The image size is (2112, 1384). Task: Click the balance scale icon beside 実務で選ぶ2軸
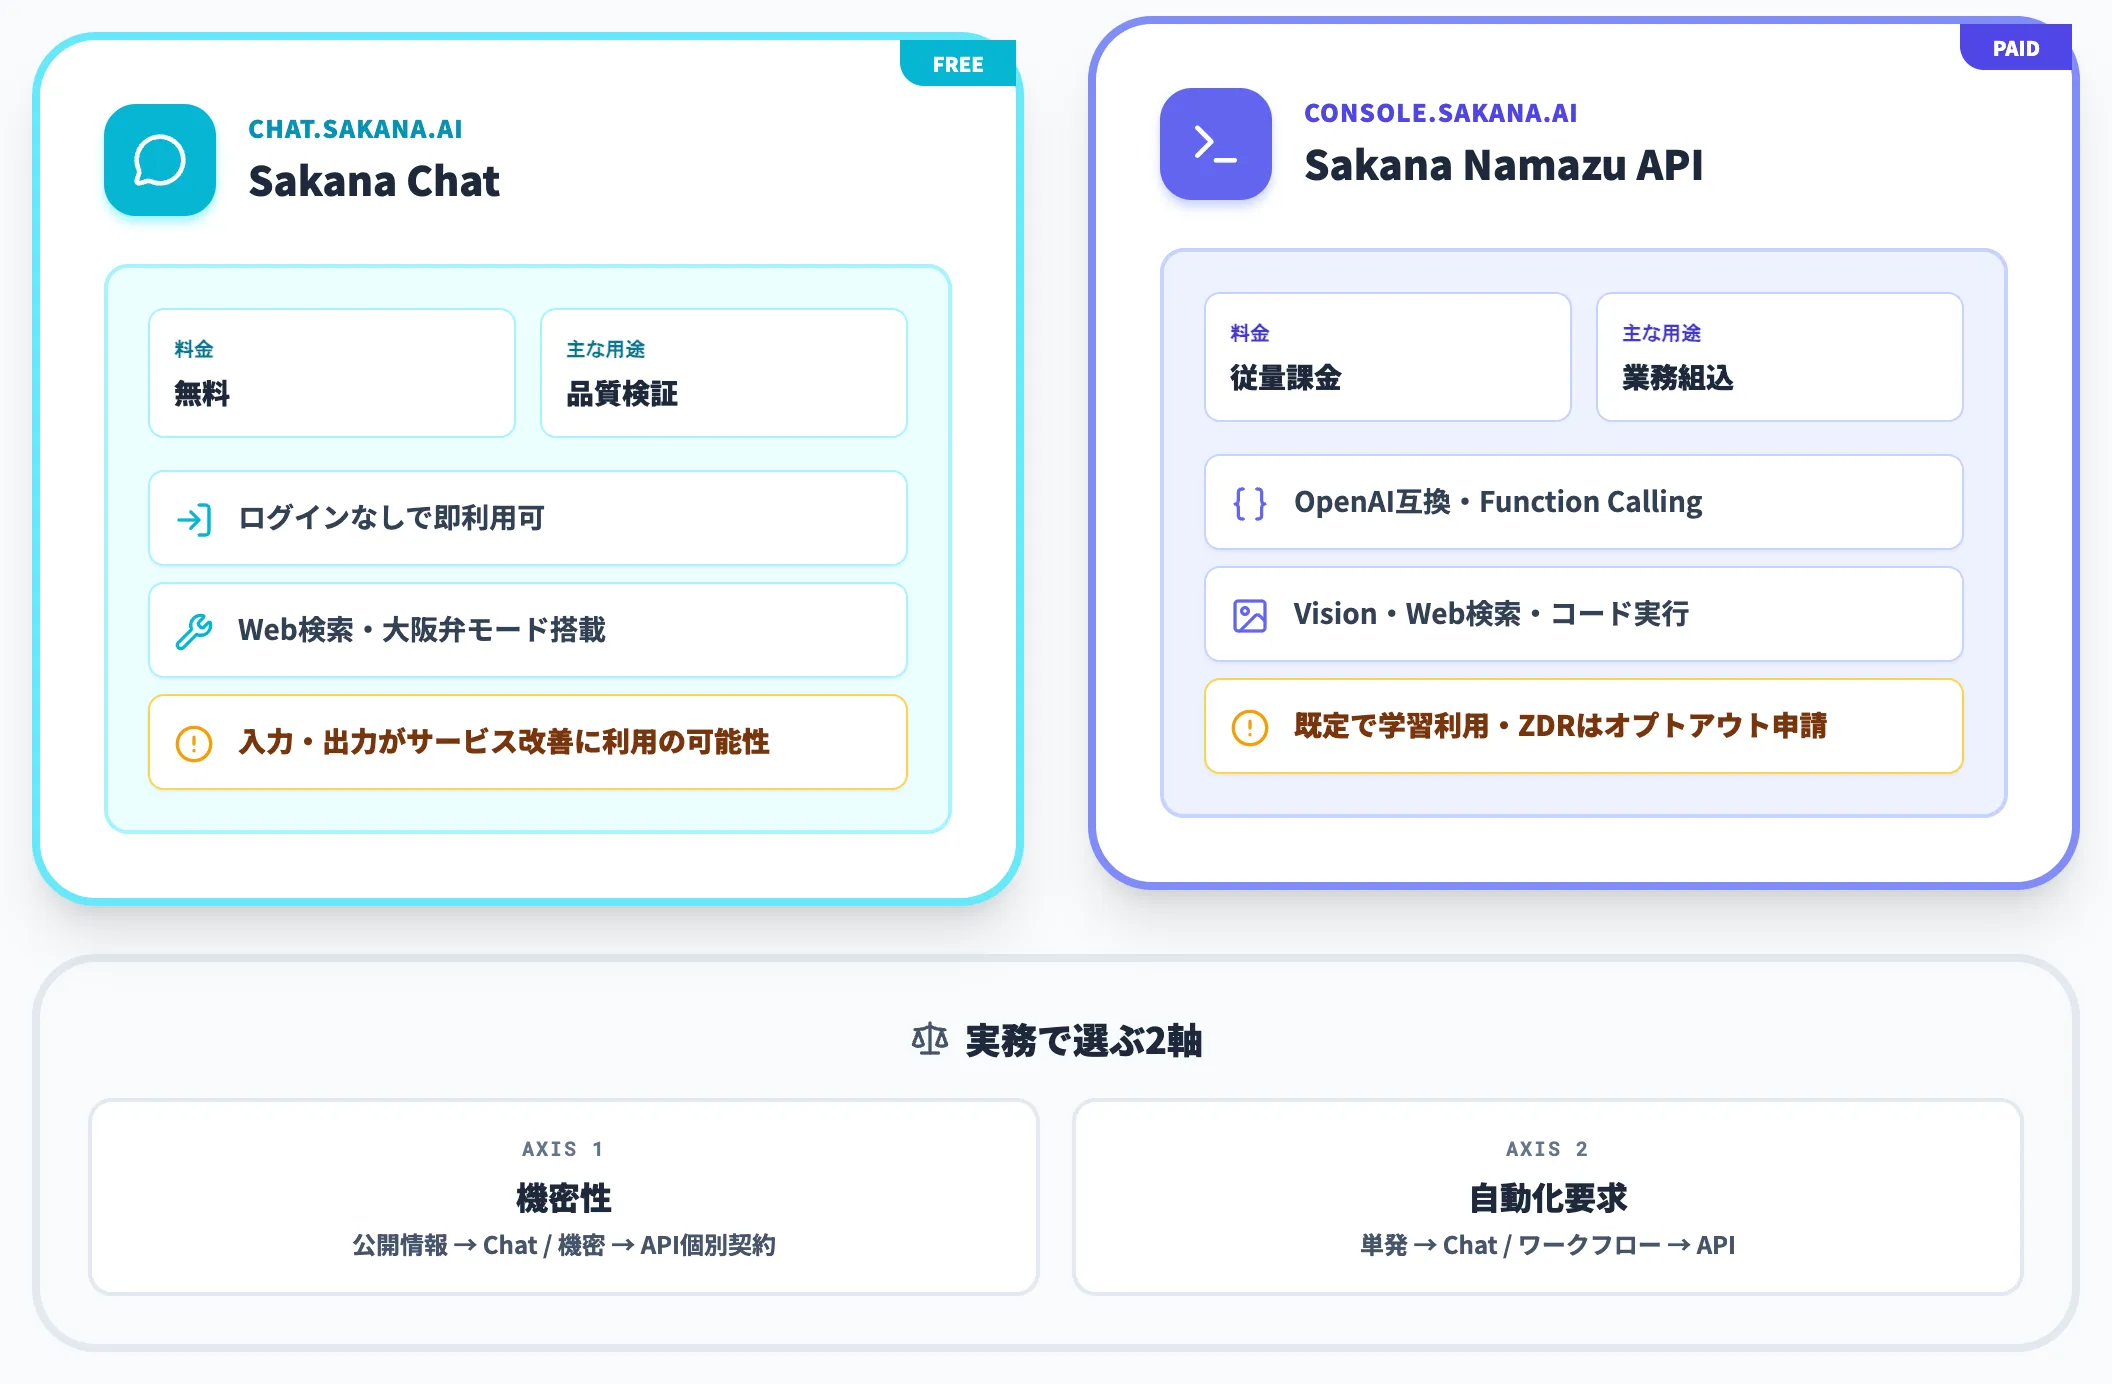pos(930,1040)
